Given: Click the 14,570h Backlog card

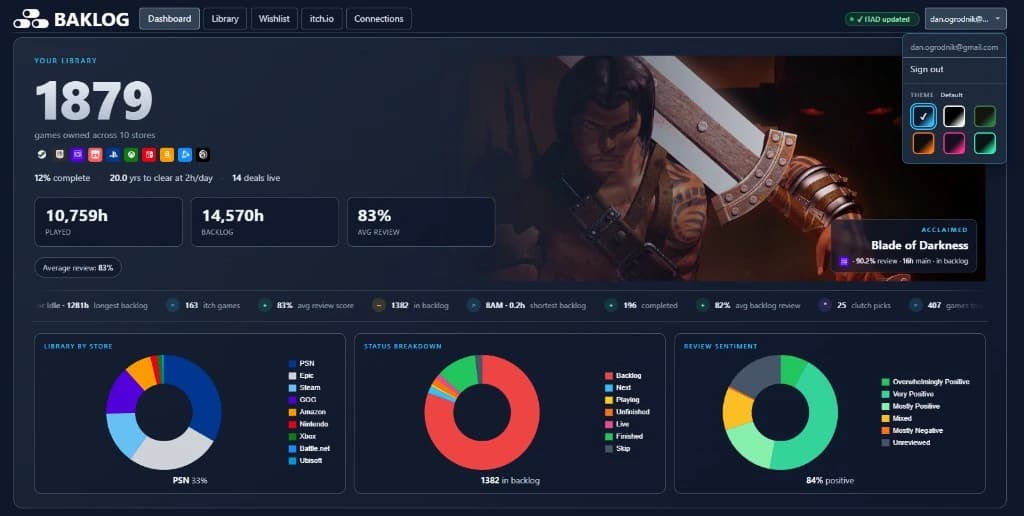Looking at the screenshot, I should pyautogui.click(x=264, y=222).
